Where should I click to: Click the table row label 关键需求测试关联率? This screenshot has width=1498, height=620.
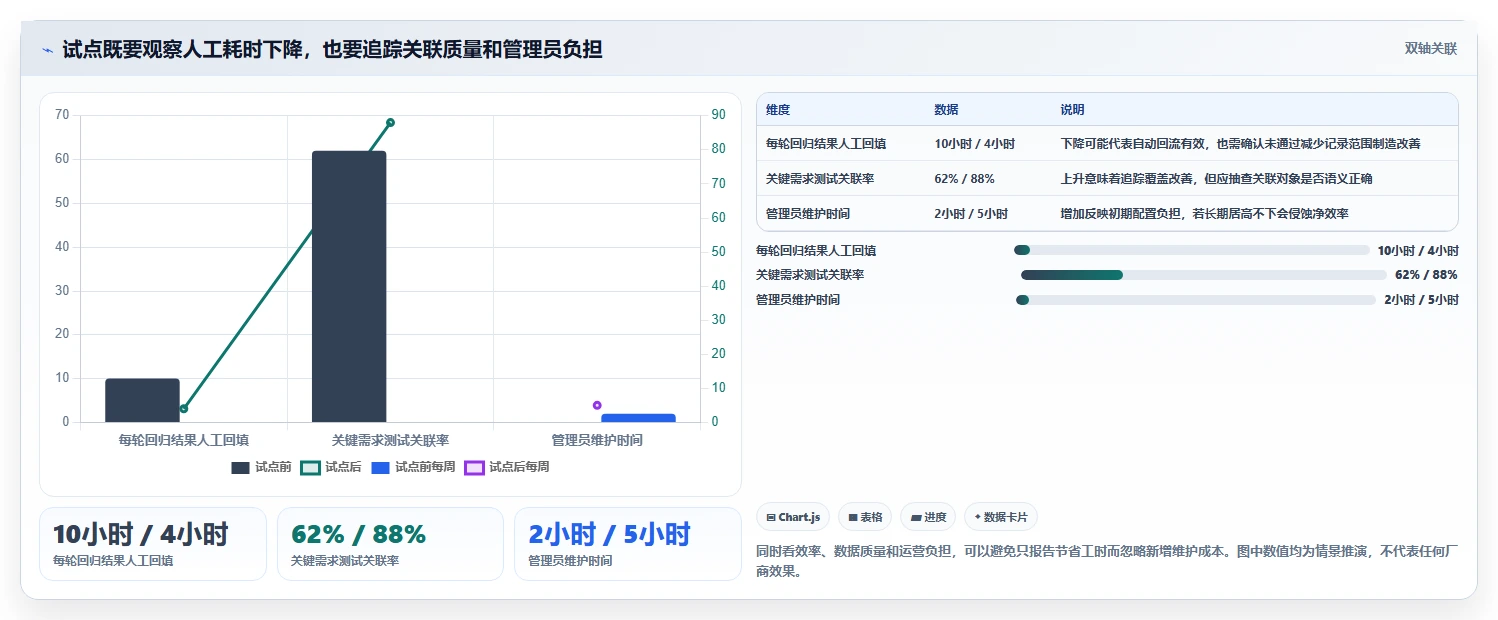820,179
